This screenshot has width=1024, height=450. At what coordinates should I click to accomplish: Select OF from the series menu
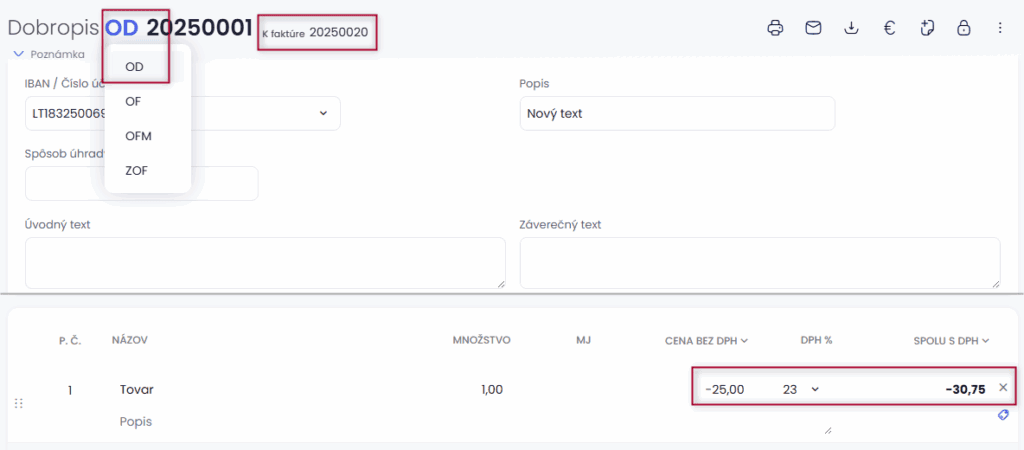click(133, 101)
